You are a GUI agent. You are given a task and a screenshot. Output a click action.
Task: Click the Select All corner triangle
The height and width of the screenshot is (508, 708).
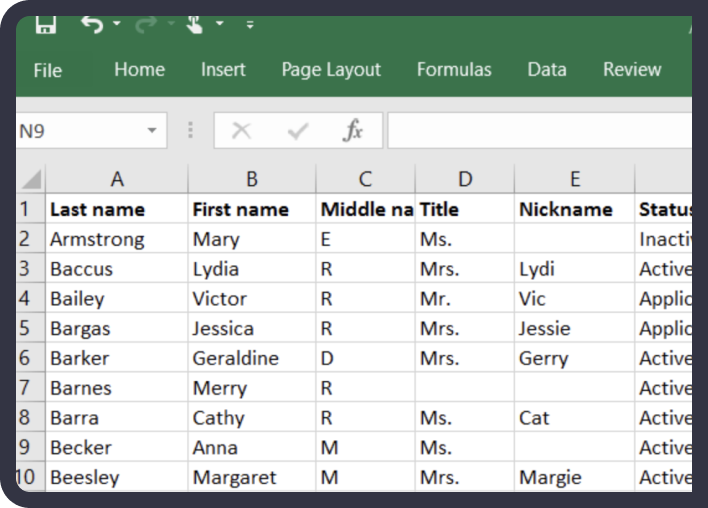tap(31, 179)
